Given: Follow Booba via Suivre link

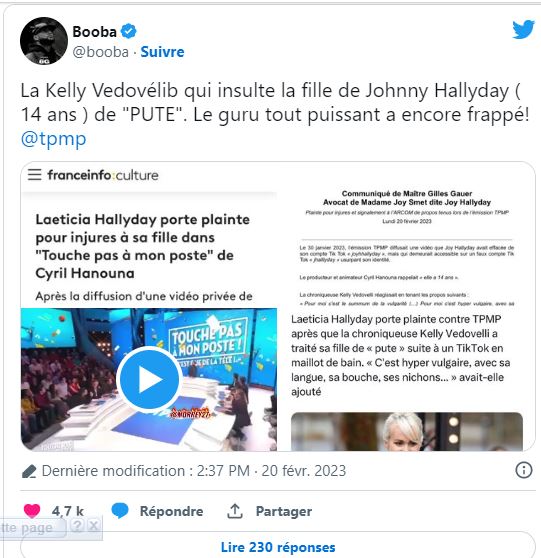Looking at the screenshot, I should tap(162, 52).
